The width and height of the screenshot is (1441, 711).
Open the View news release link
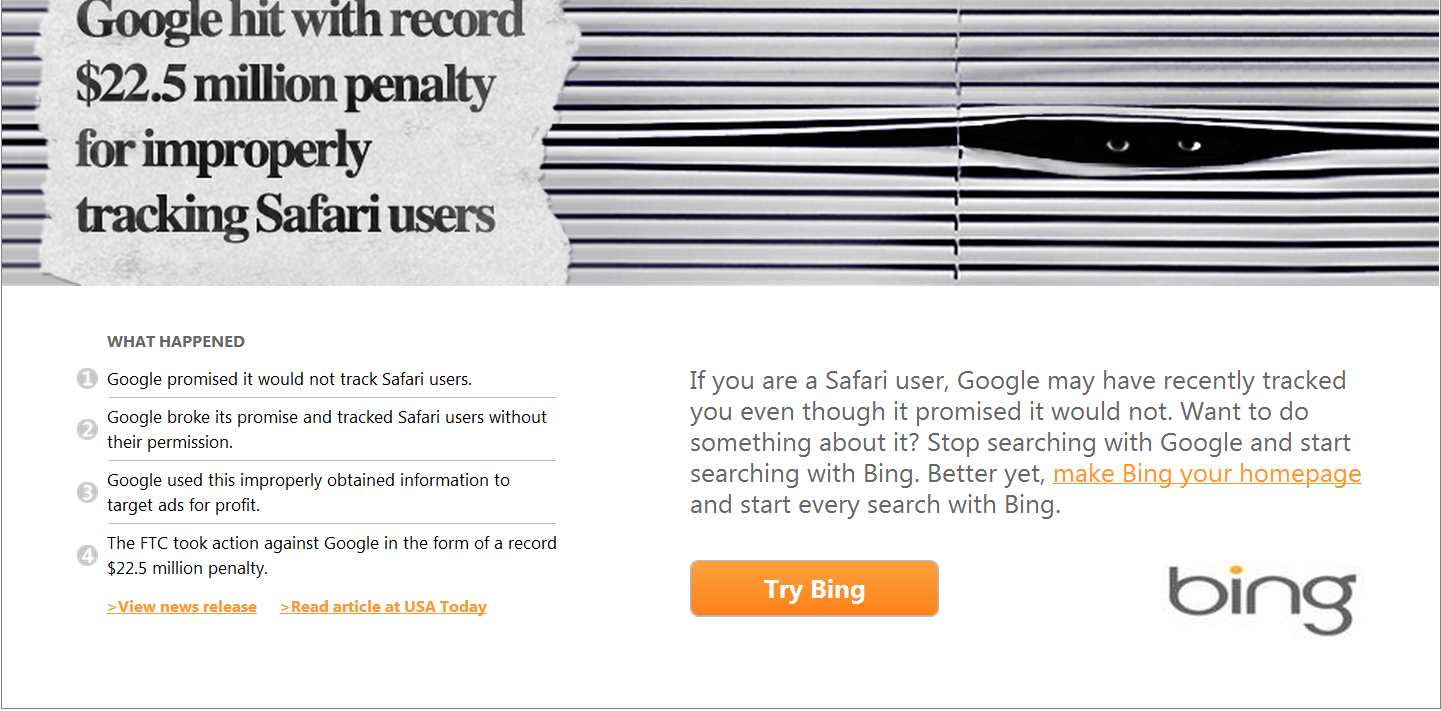pos(182,607)
